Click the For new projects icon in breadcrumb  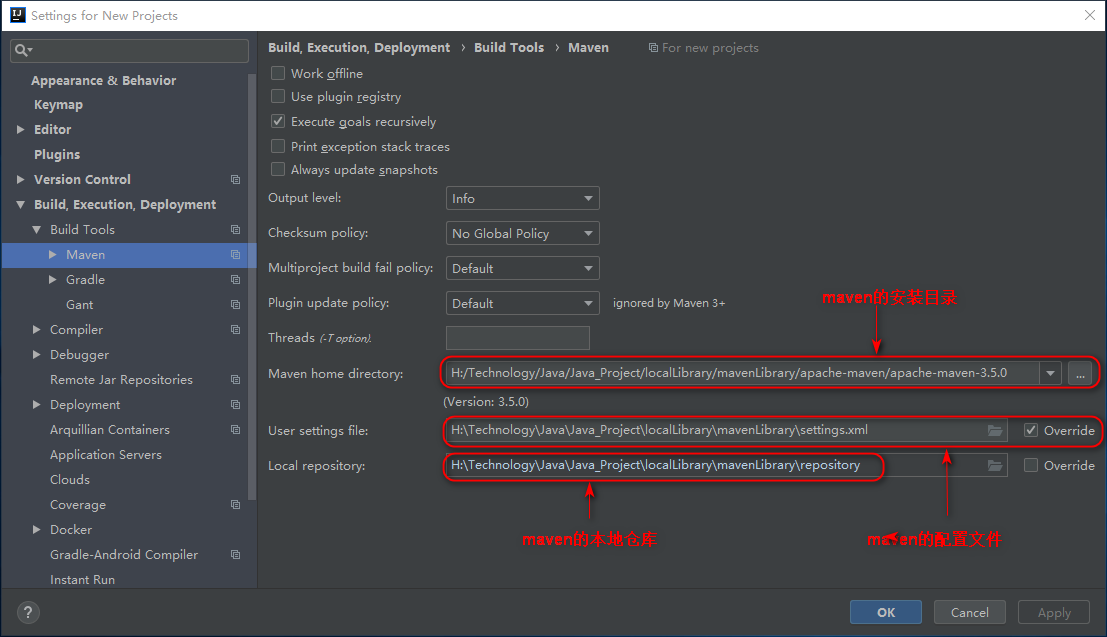[x=653, y=48]
